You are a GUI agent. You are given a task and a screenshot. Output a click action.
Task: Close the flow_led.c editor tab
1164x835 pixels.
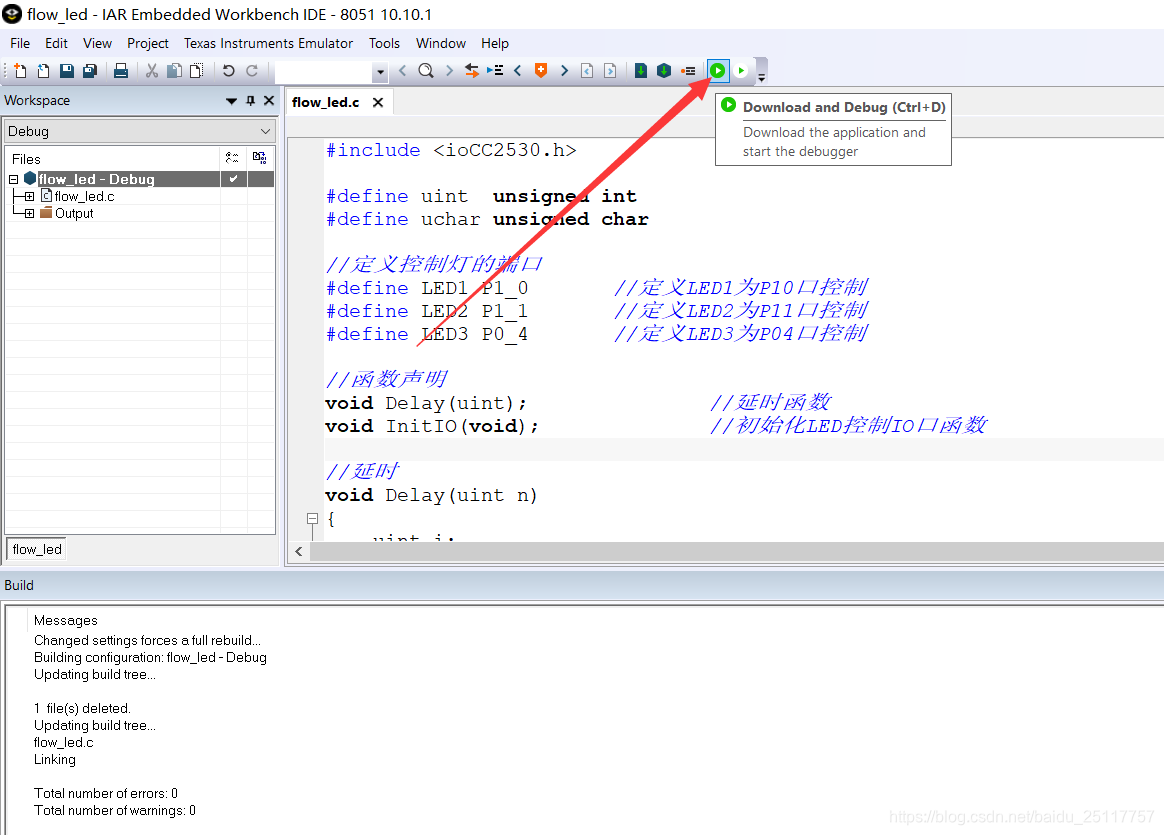pos(378,102)
